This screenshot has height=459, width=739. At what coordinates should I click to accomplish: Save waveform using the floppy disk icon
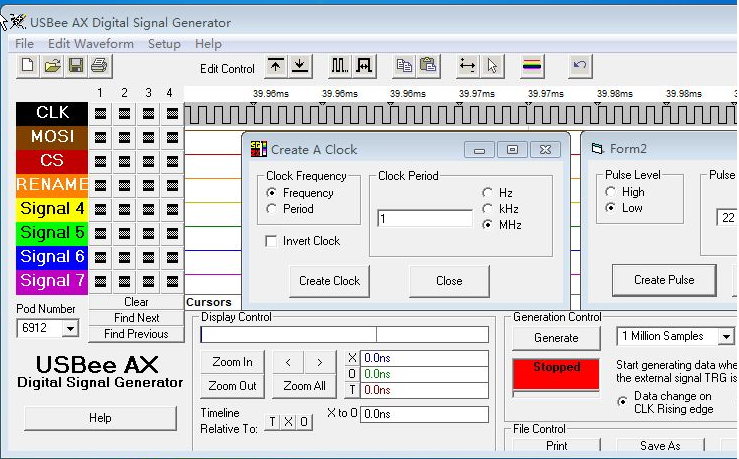tap(75, 65)
